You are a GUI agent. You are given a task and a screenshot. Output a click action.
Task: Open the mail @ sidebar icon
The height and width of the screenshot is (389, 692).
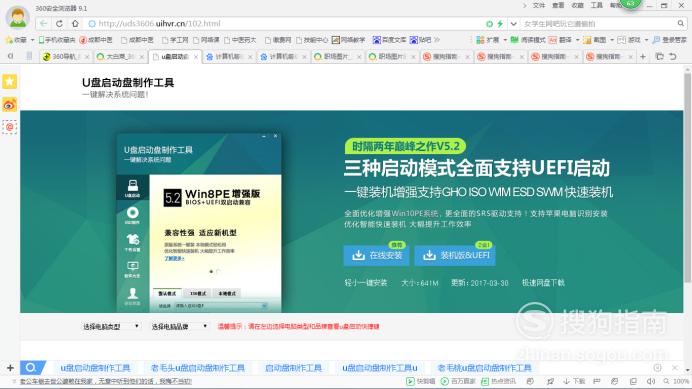click(x=10, y=127)
